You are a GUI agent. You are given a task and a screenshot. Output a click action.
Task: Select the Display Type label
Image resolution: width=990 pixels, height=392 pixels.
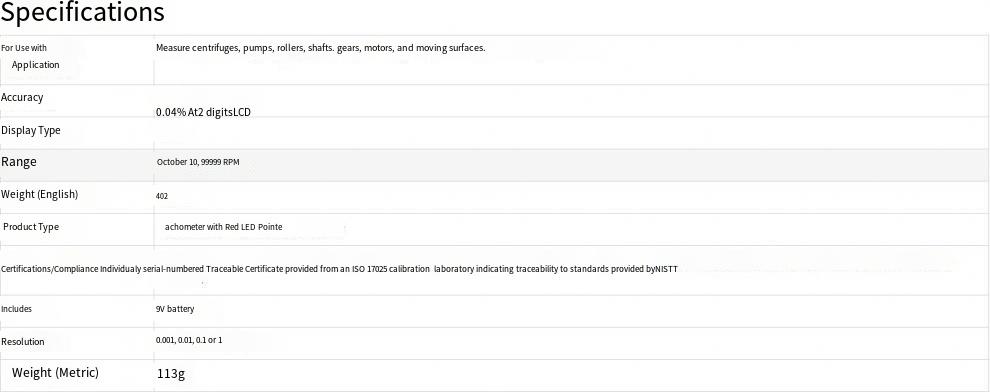click(x=31, y=131)
